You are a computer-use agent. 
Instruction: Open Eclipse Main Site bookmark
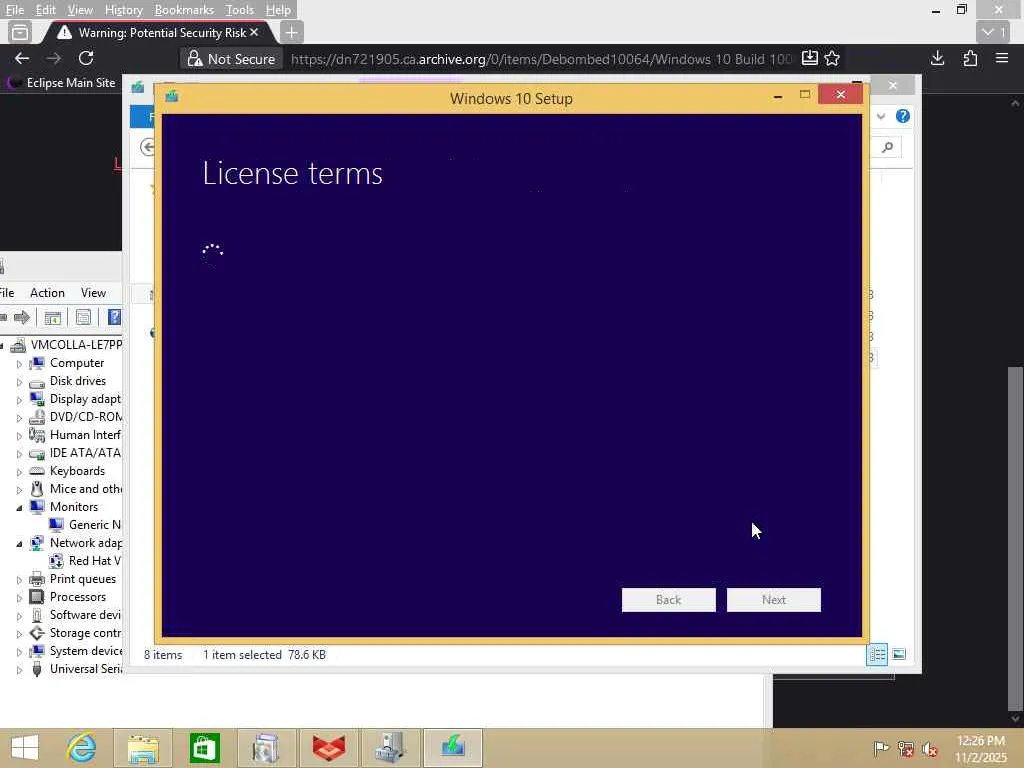[x=61, y=83]
